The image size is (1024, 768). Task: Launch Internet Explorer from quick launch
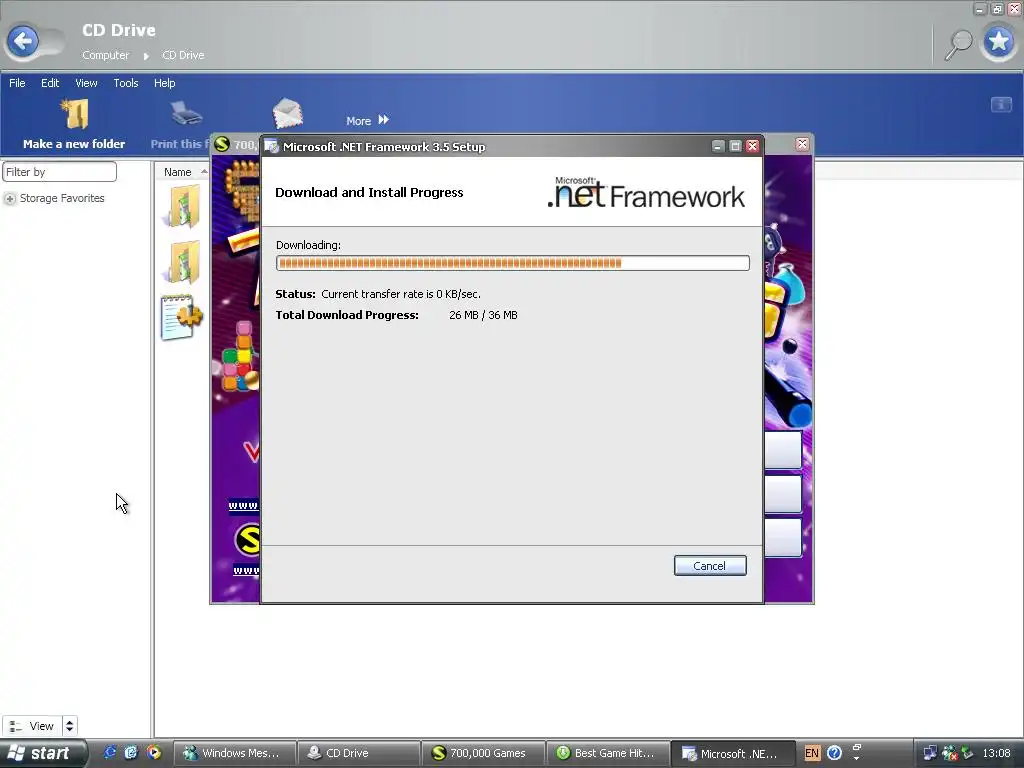click(x=110, y=753)
